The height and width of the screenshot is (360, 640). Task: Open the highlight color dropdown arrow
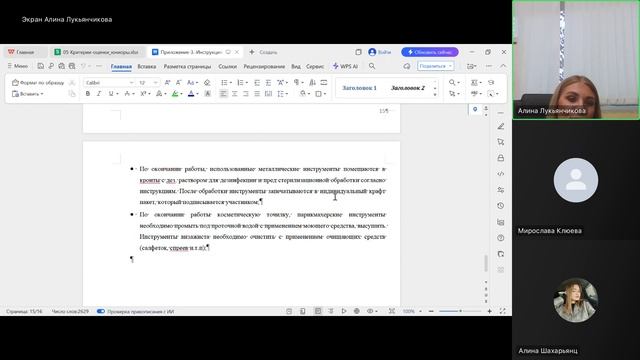pos(181,94)
